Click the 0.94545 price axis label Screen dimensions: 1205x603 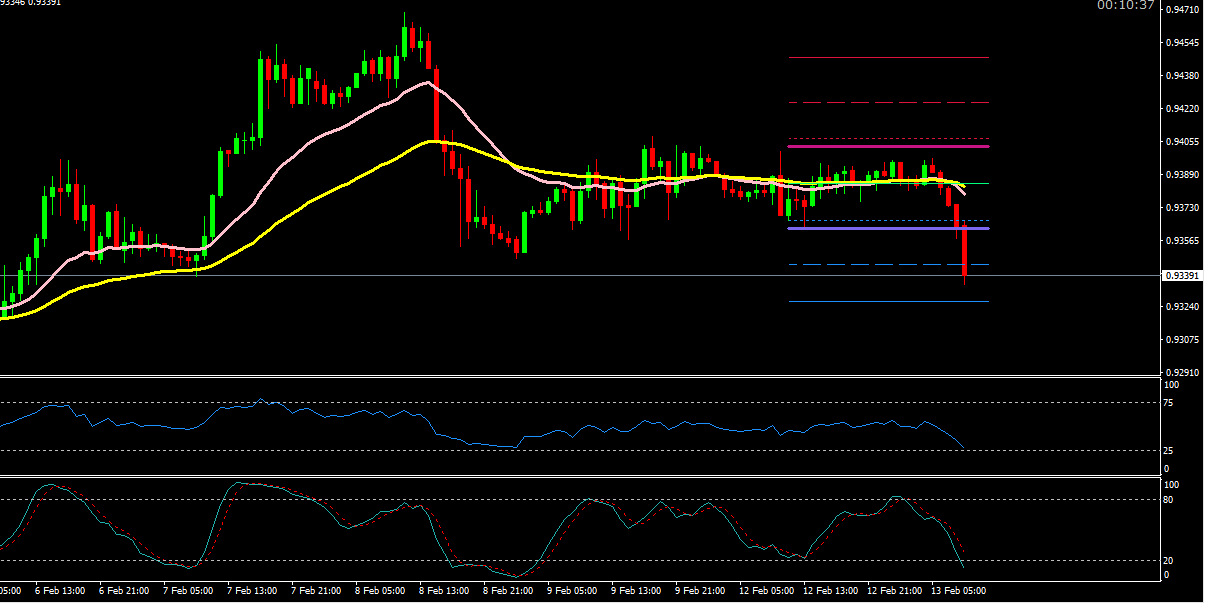click(x=1185, y=43)
